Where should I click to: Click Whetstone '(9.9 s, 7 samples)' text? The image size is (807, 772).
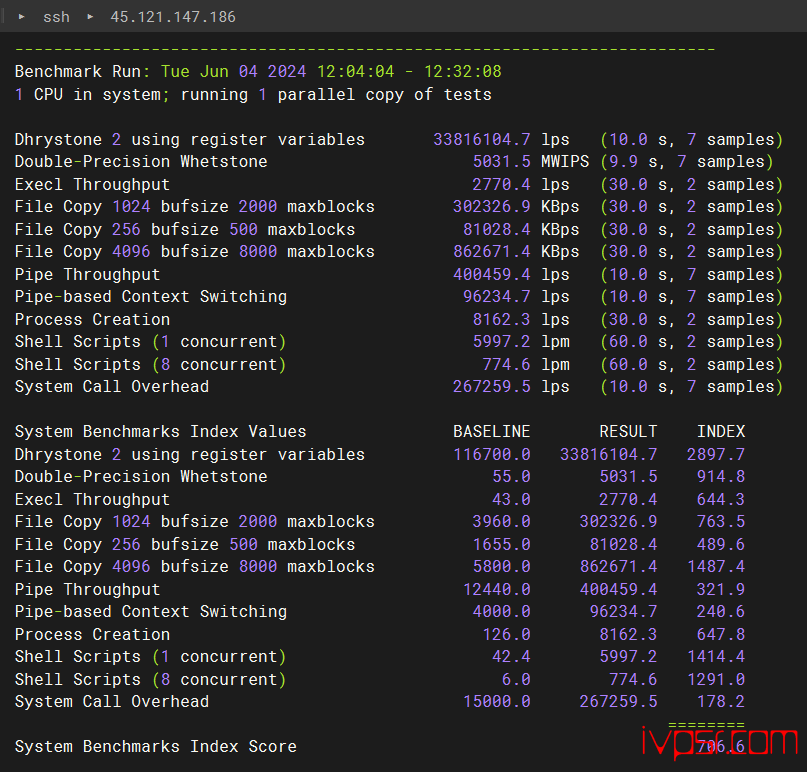point(687,162)
